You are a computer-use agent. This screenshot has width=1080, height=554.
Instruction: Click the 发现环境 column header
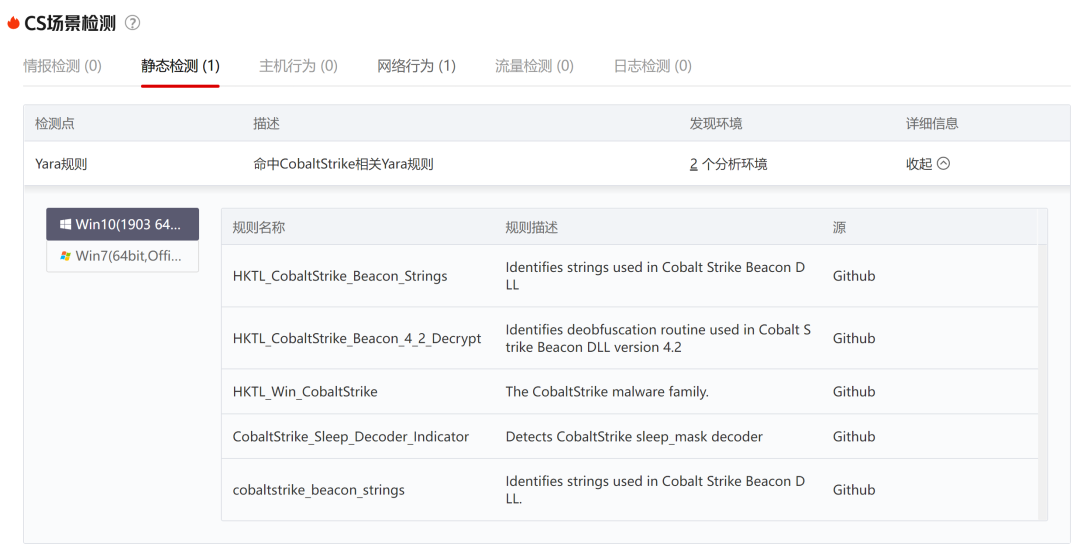click(716, 123)
